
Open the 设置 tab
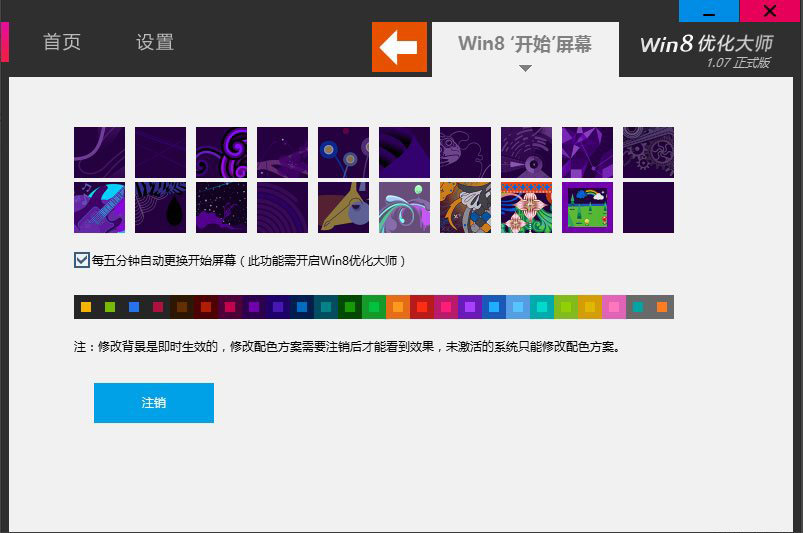click(155, 42)
